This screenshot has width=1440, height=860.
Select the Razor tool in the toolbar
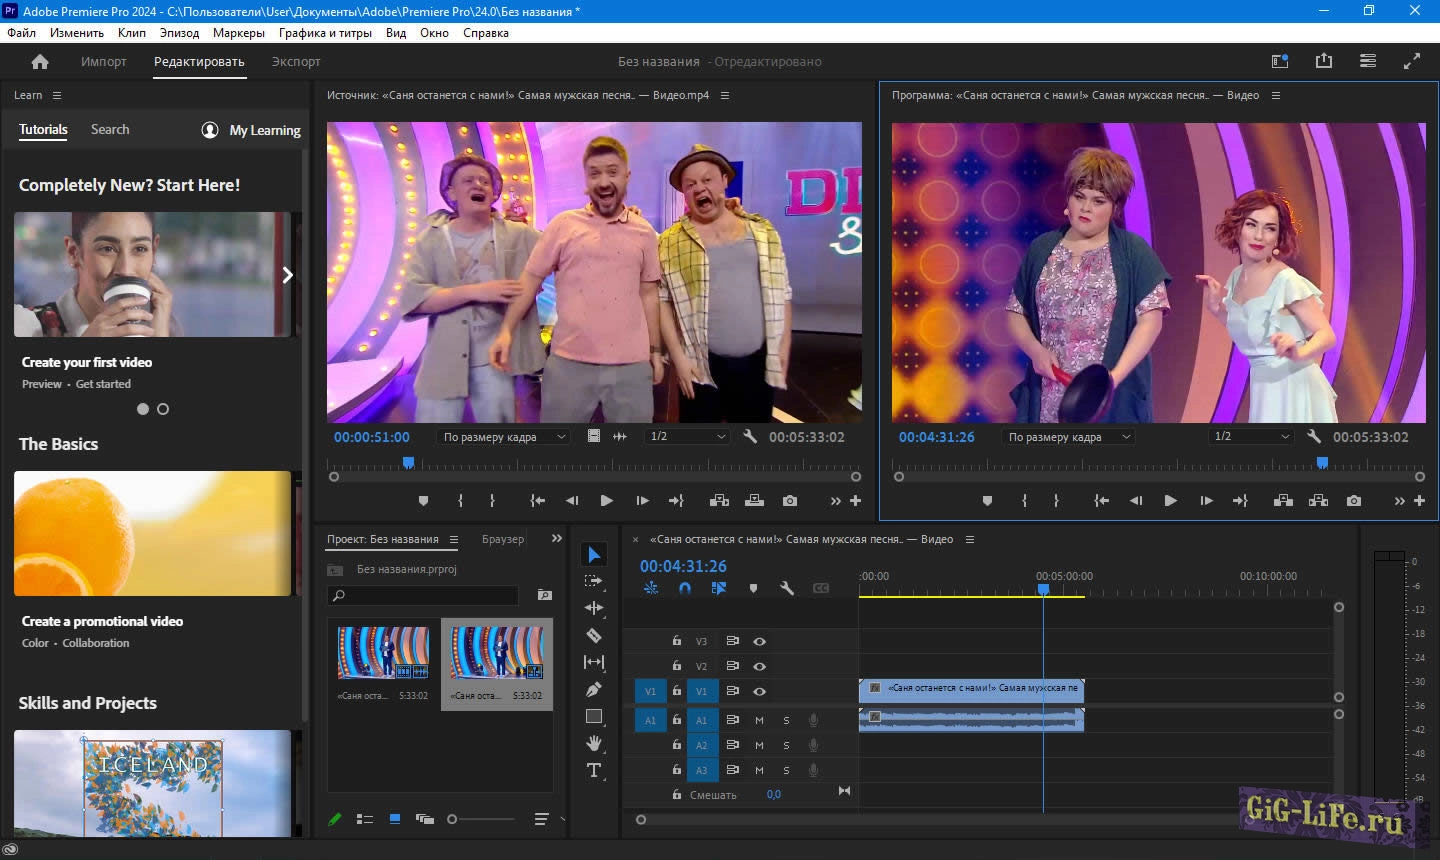[x=594, y=635]
